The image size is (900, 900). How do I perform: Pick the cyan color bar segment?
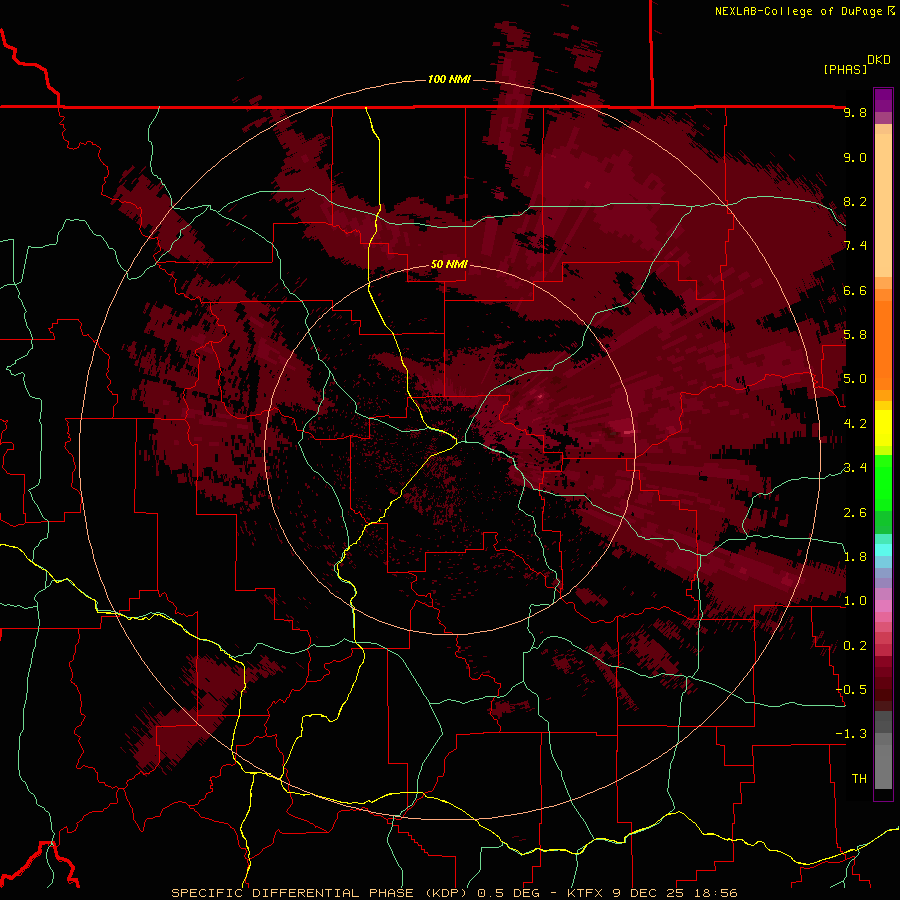click(x=883, y=550)
